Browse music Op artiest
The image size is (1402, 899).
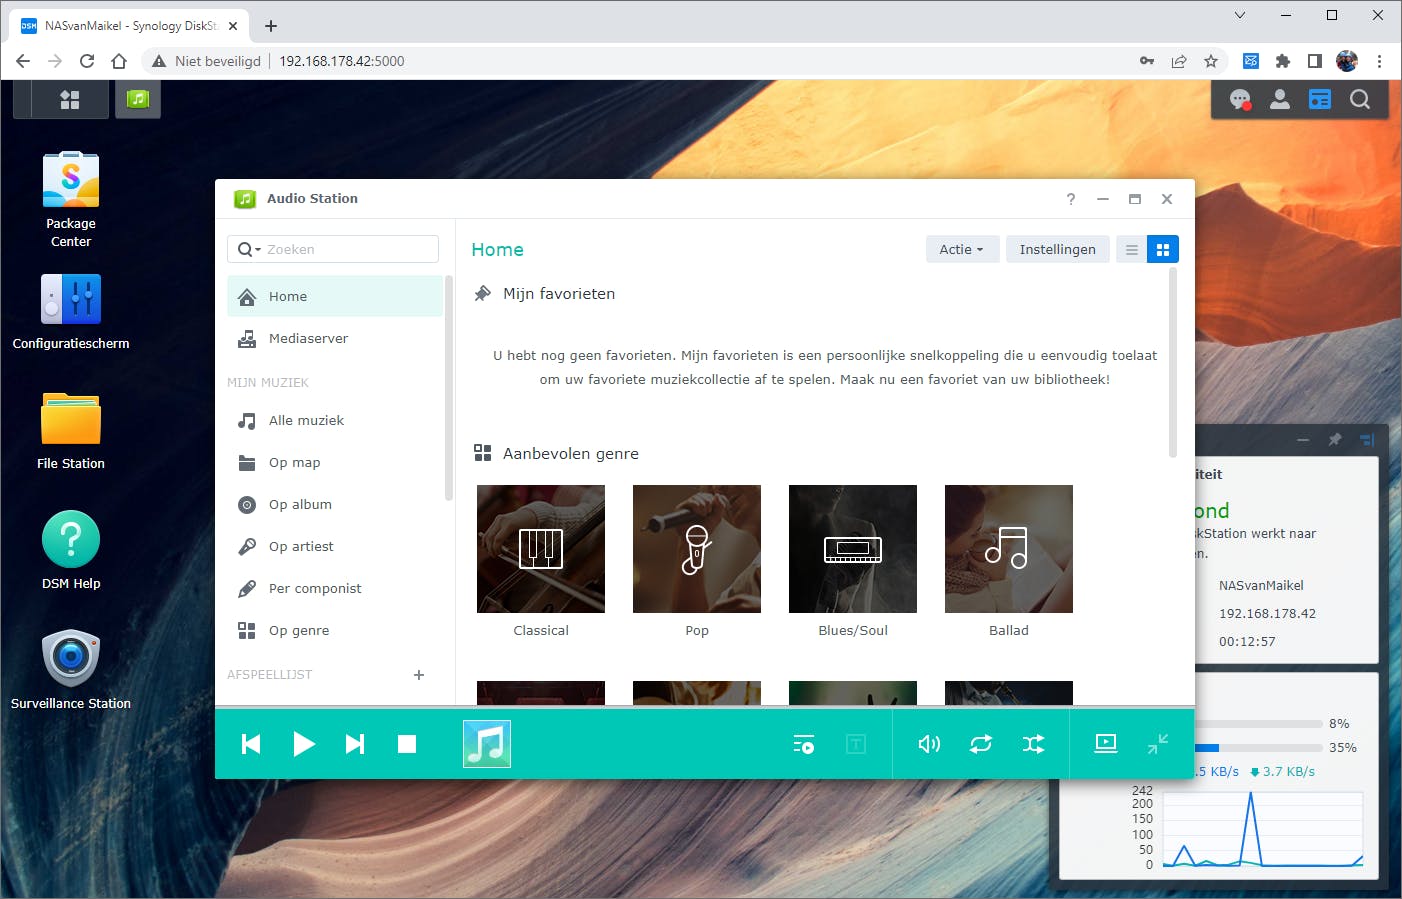tap(335, 547)
